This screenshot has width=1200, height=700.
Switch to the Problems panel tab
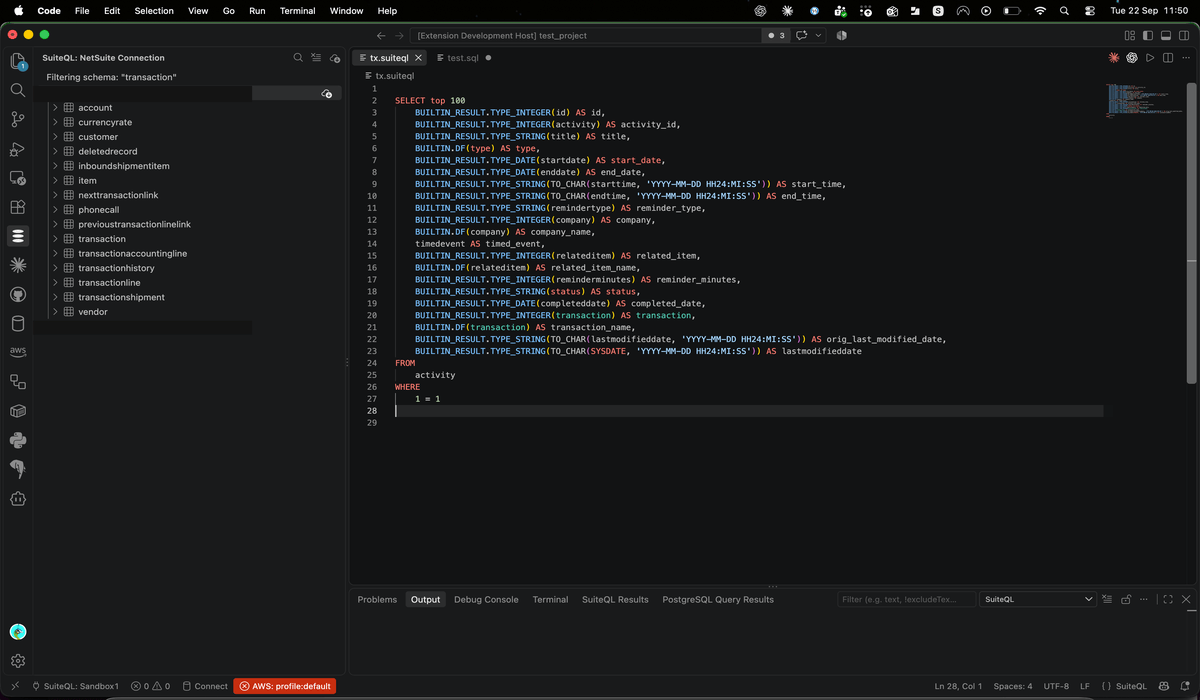[x=377, y=599]
